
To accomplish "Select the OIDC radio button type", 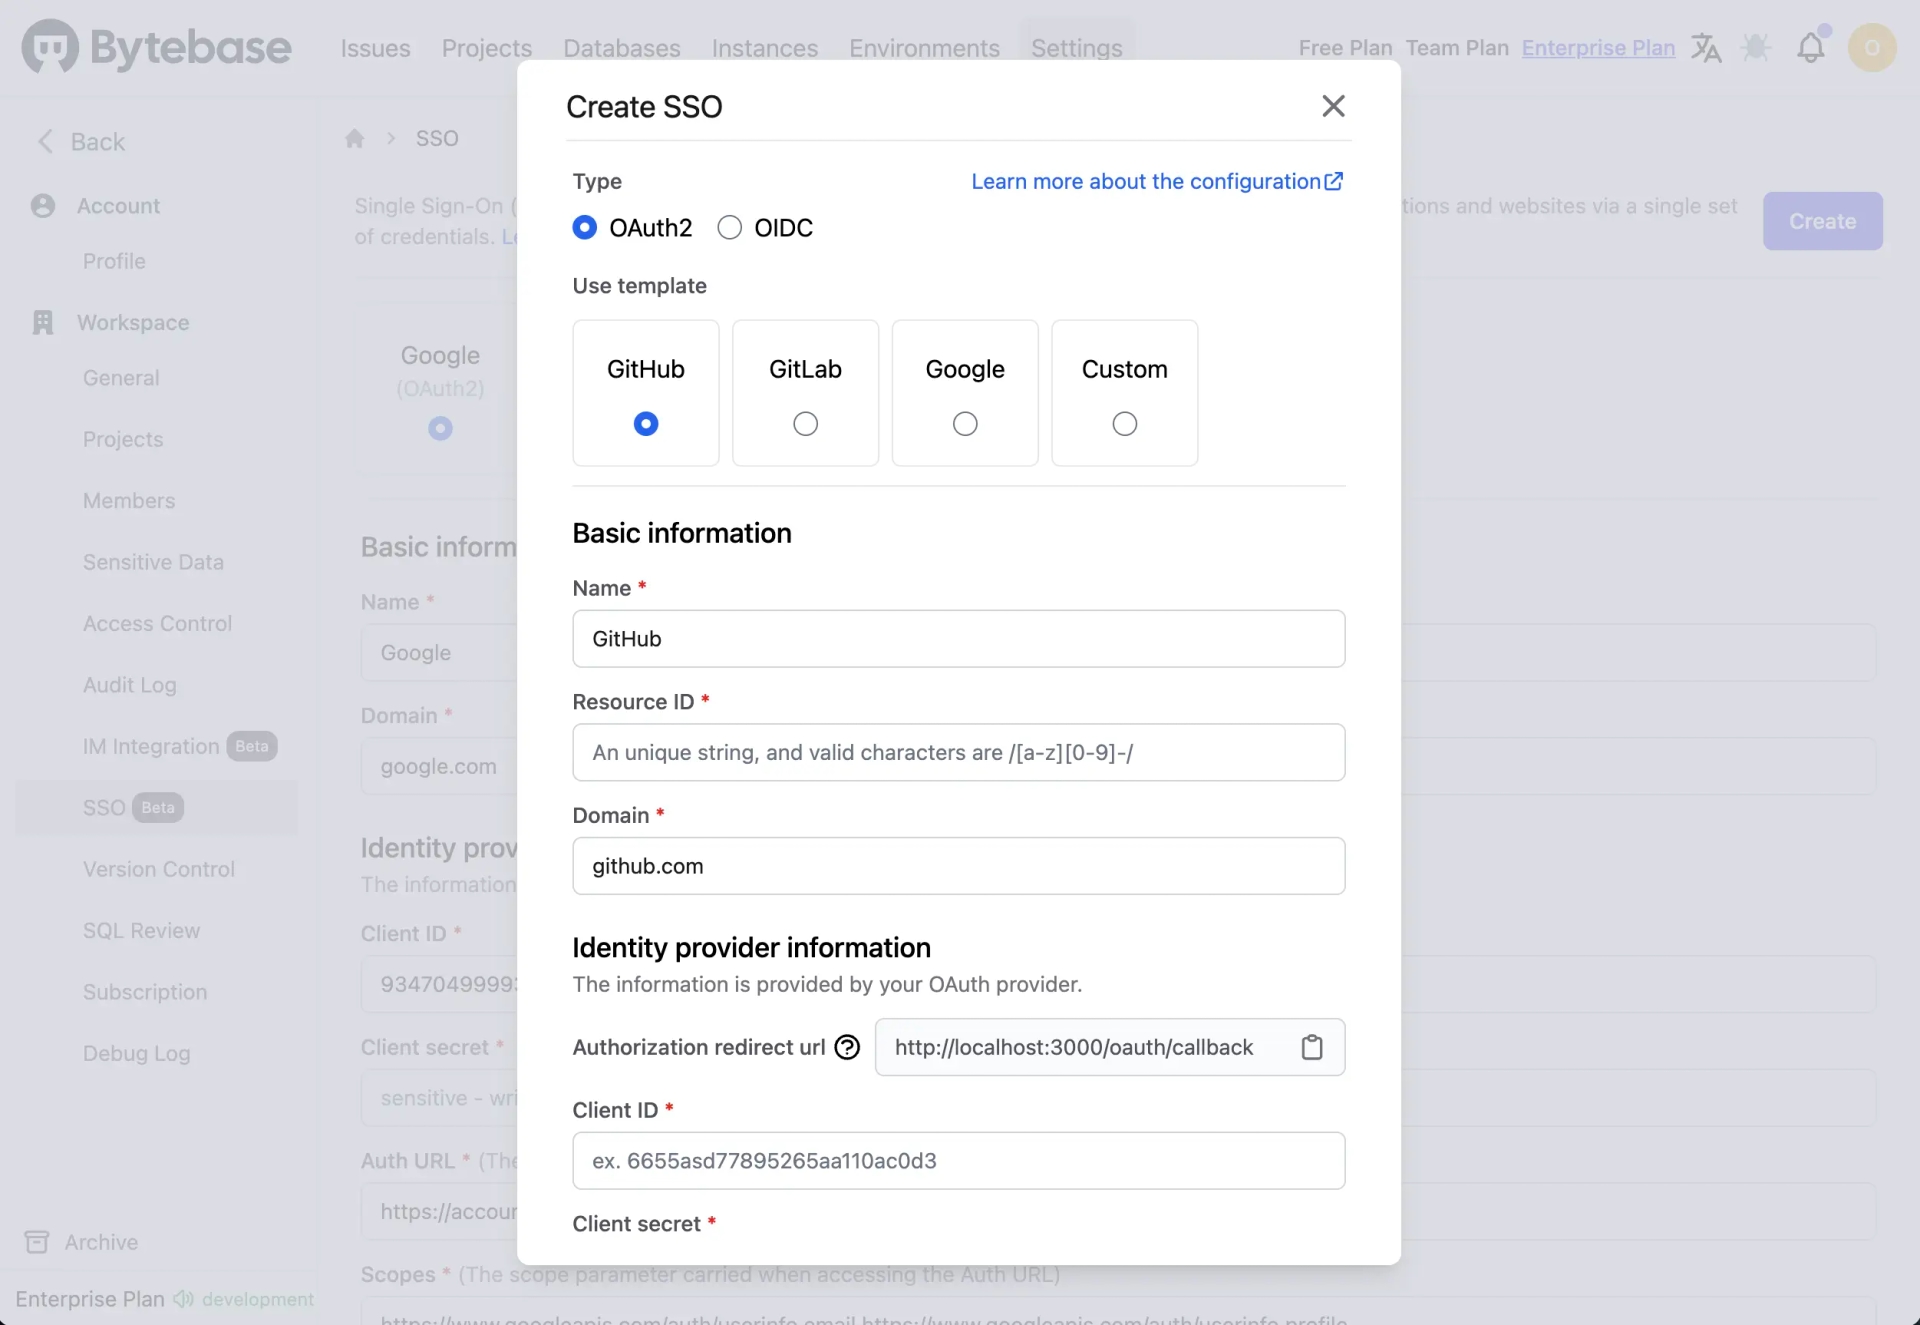I will click(729, 228).
